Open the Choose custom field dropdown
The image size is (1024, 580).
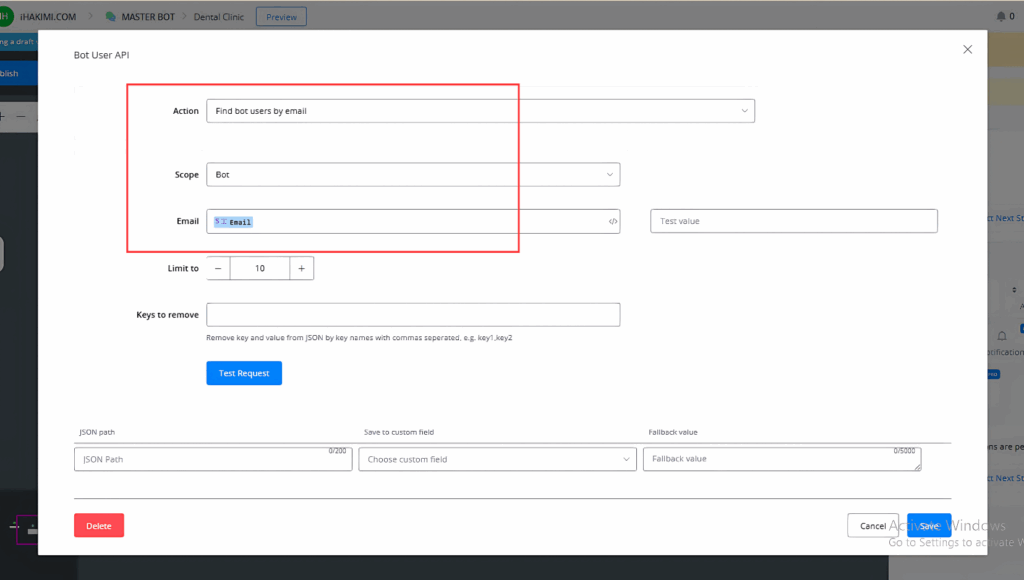[497, 459]
